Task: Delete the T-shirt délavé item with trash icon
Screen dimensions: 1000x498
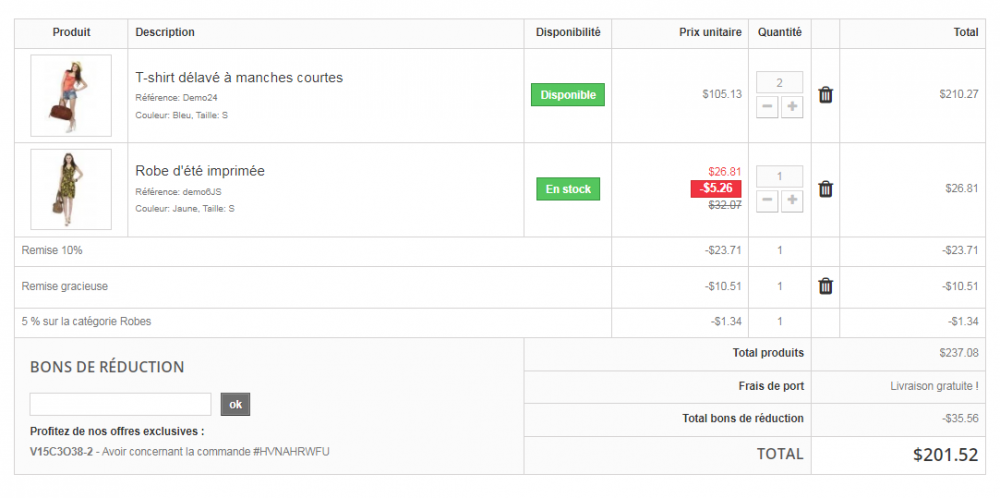Action: tap(825, 95)
